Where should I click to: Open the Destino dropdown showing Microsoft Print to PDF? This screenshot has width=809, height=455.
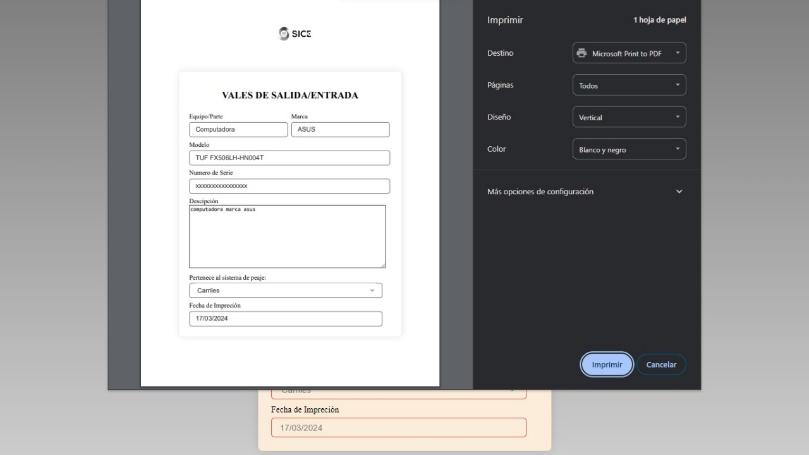coord(629,53)
